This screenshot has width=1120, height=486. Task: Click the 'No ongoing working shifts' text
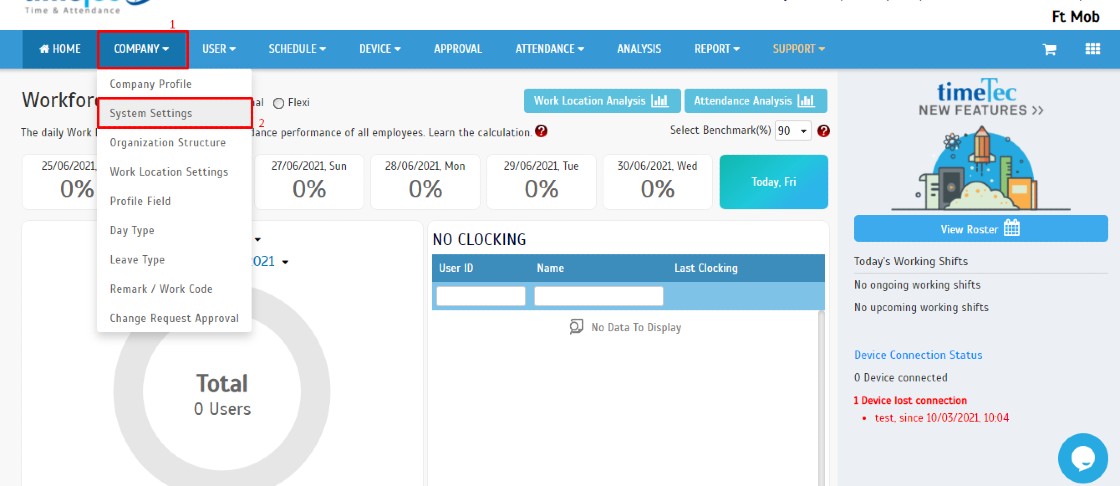[917, 284]
